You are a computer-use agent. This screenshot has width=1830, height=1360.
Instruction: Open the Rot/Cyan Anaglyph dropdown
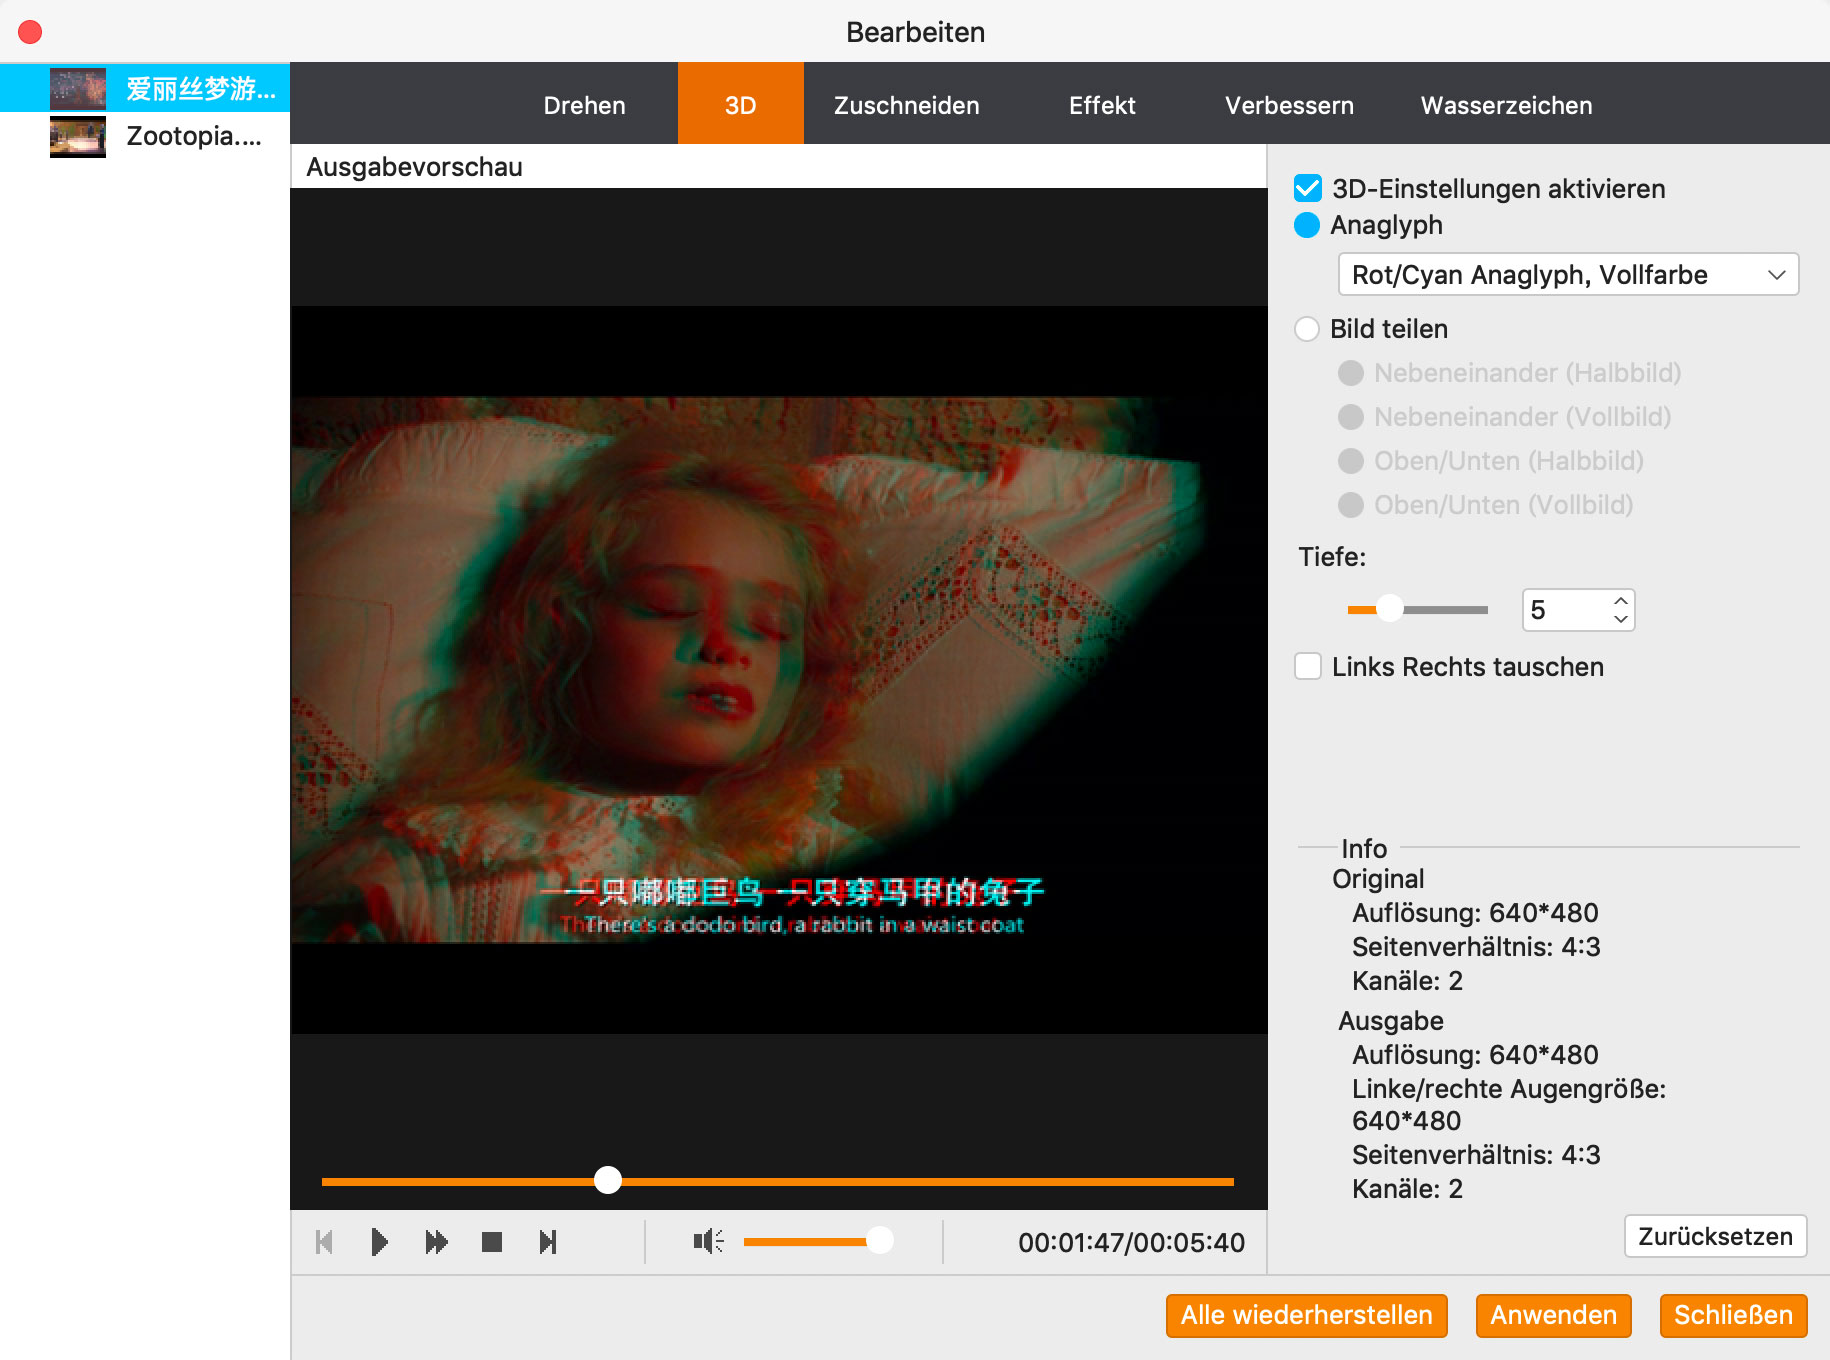1568,275
